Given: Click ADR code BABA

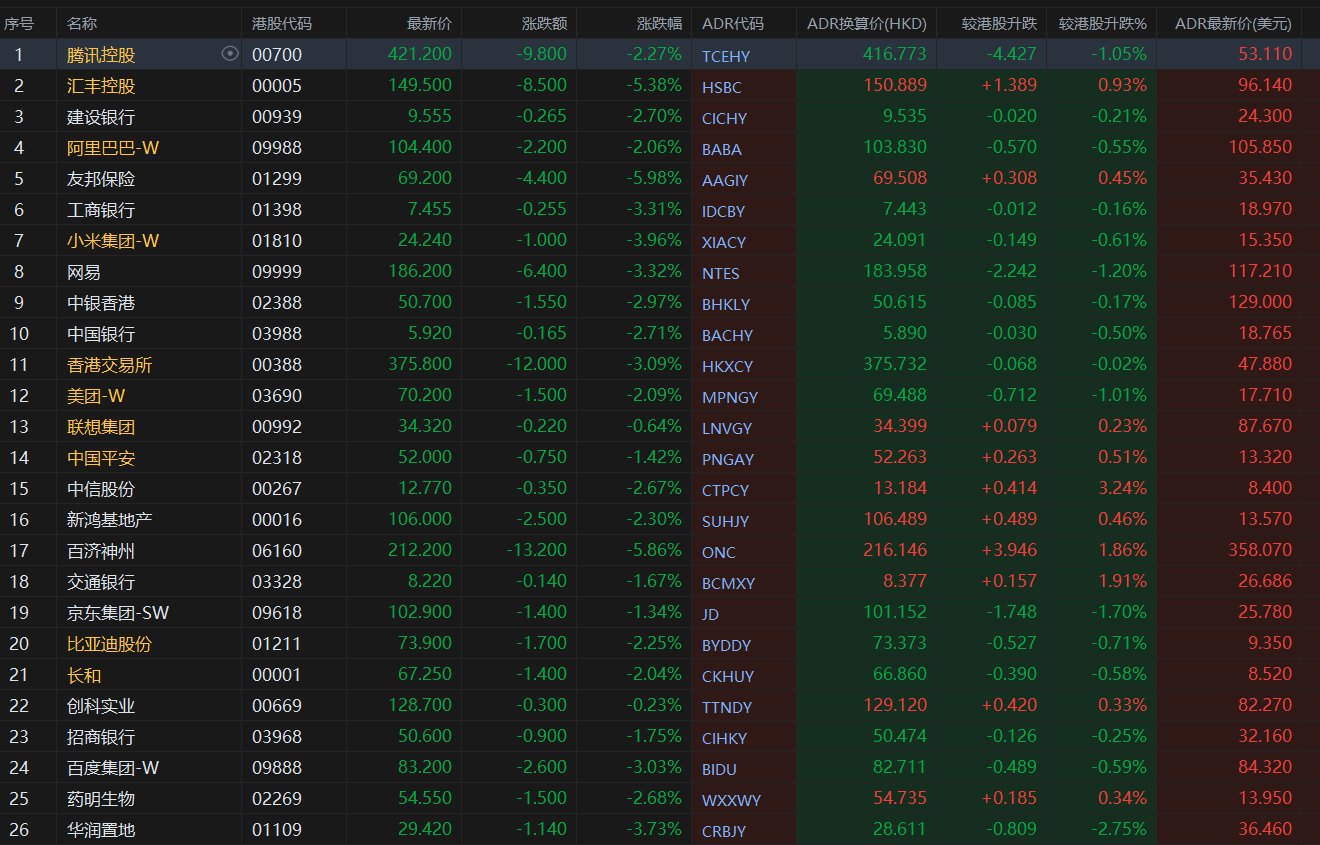Looking at the screenshot, I should pos(722,149).
